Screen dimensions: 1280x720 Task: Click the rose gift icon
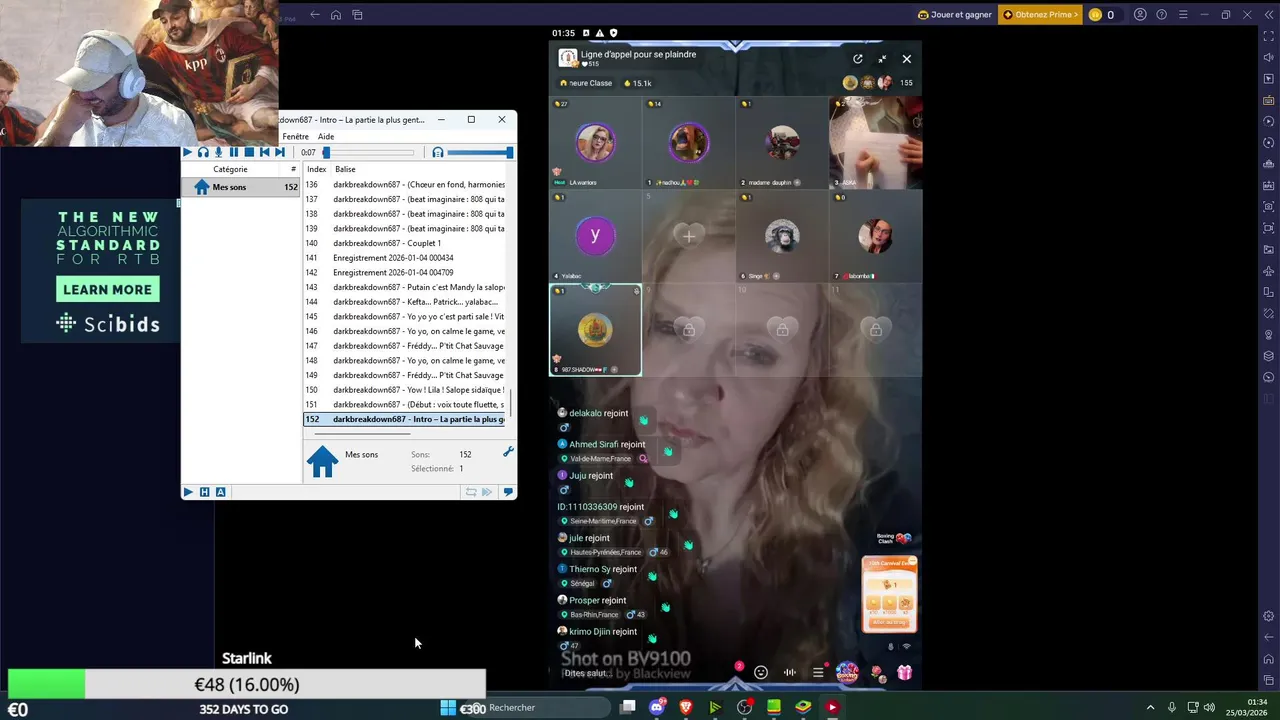tap(877, 672)
